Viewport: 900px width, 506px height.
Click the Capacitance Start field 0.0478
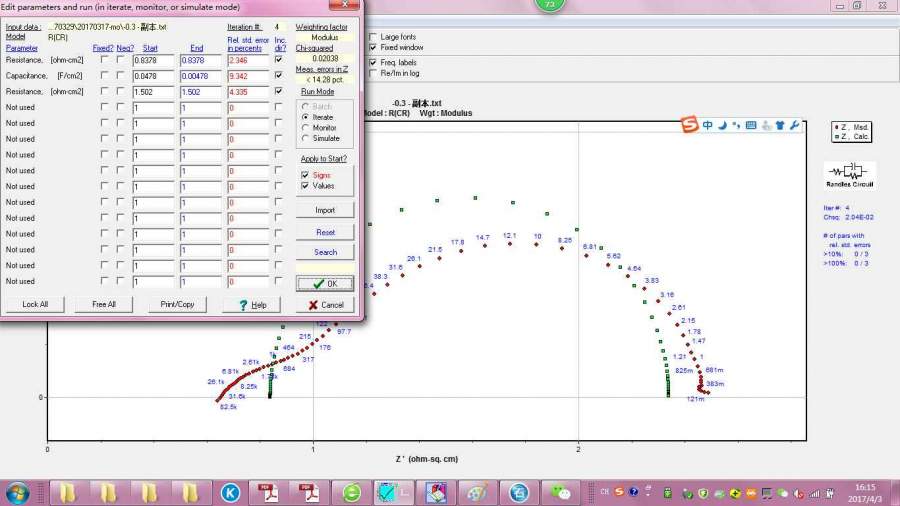click(x=153, y=76)
